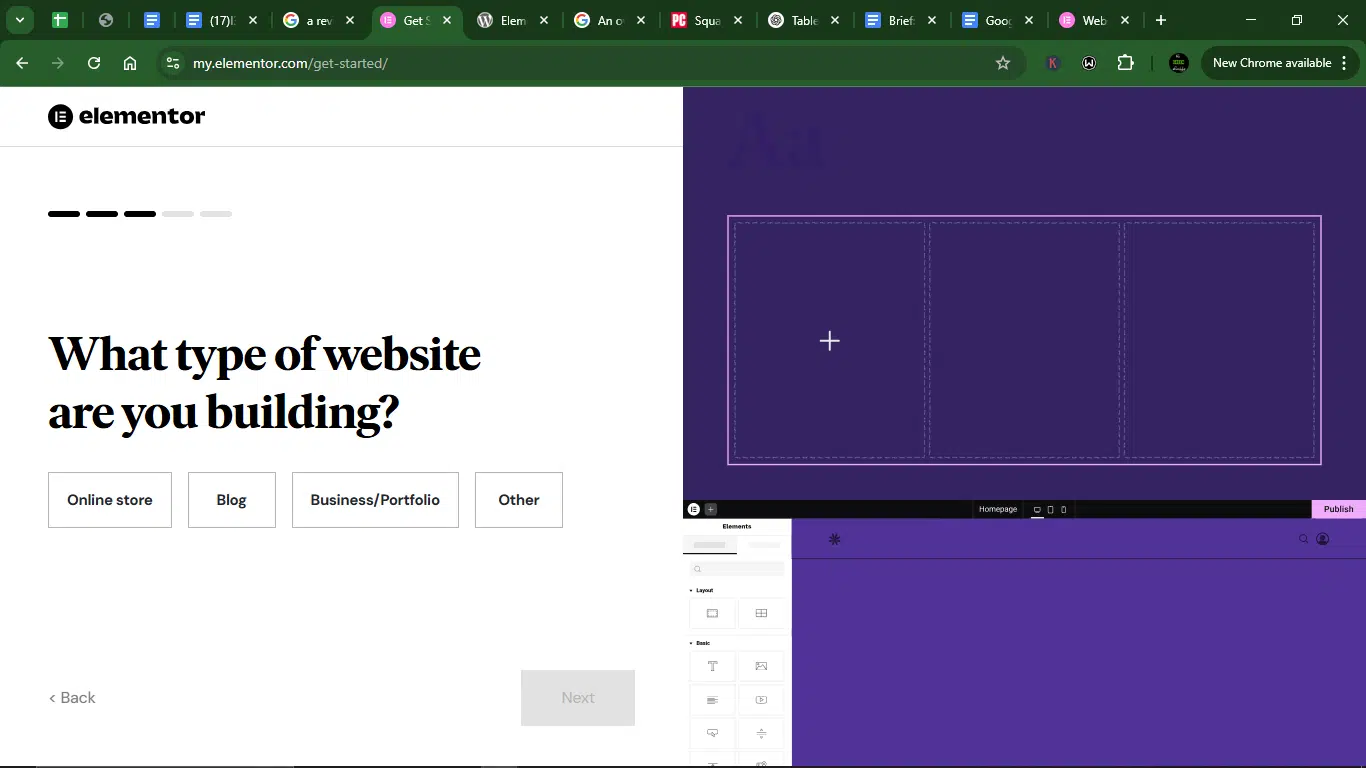Click the plus icon in preview container
Viewport: 1366px width, 768px height.
click(829, 341)
